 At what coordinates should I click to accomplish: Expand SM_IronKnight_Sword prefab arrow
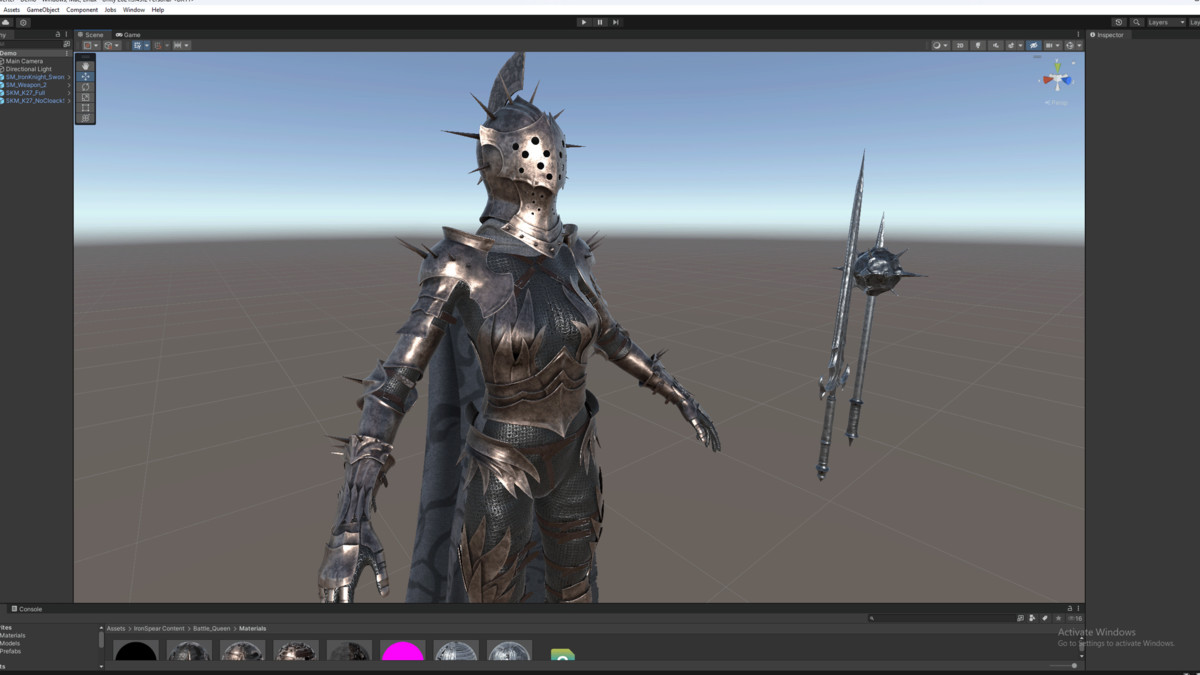69,77
